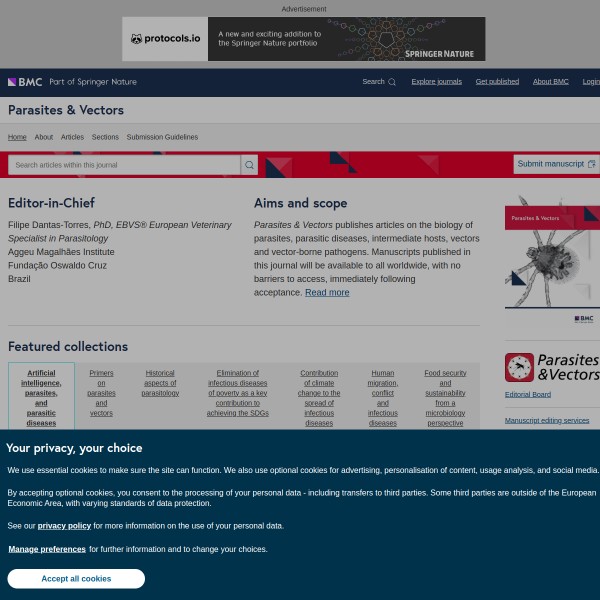
Task: Type in the journal article search field
Action: [x=124, y=165]
